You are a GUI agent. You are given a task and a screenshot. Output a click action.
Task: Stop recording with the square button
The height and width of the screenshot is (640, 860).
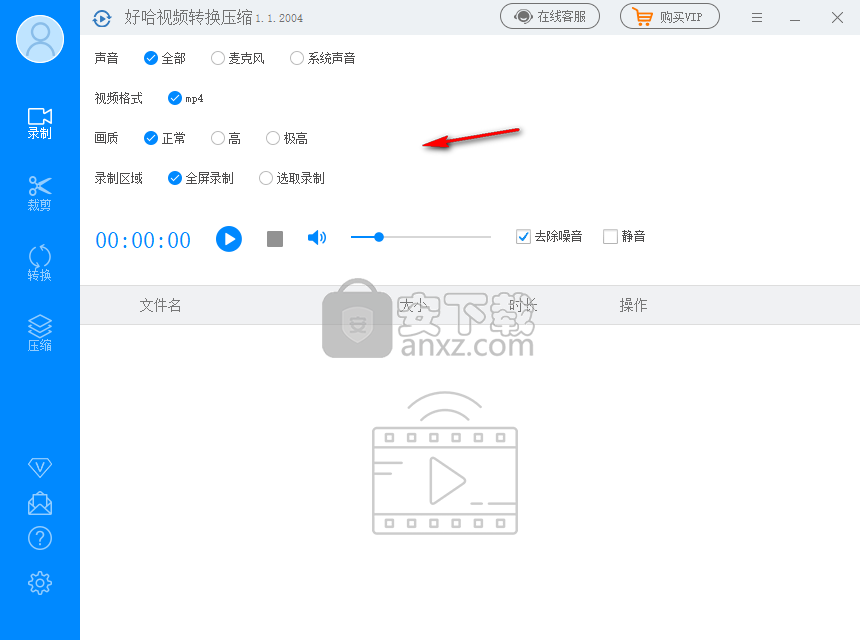pos(275,239)
